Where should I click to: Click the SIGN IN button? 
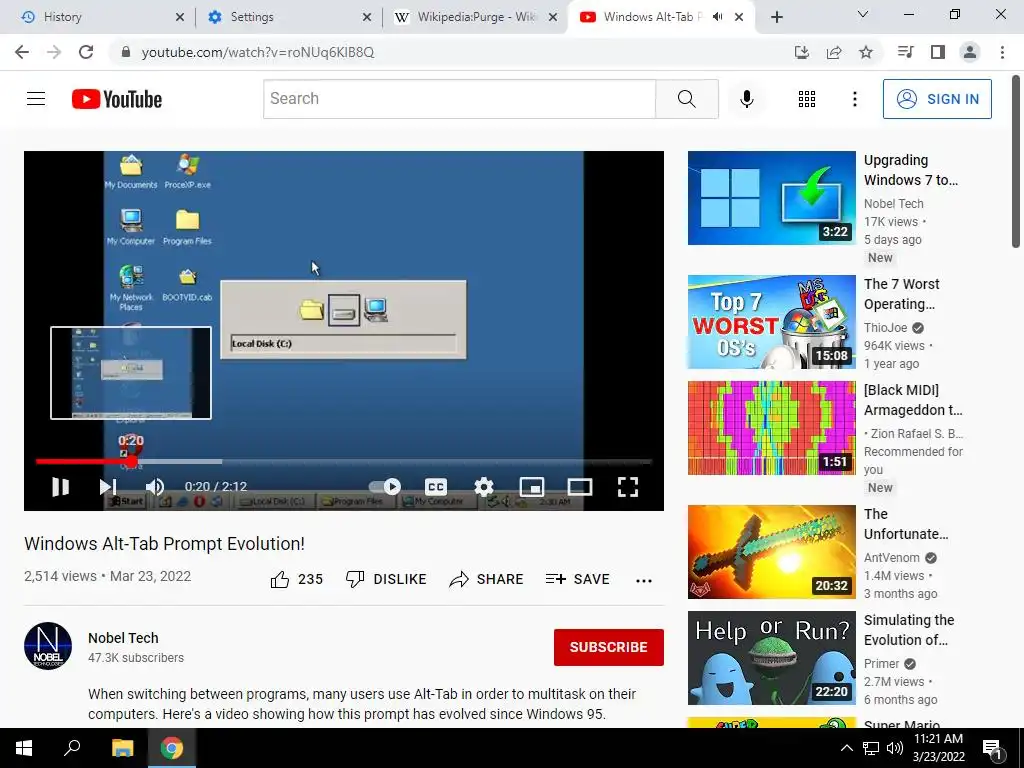937,99
